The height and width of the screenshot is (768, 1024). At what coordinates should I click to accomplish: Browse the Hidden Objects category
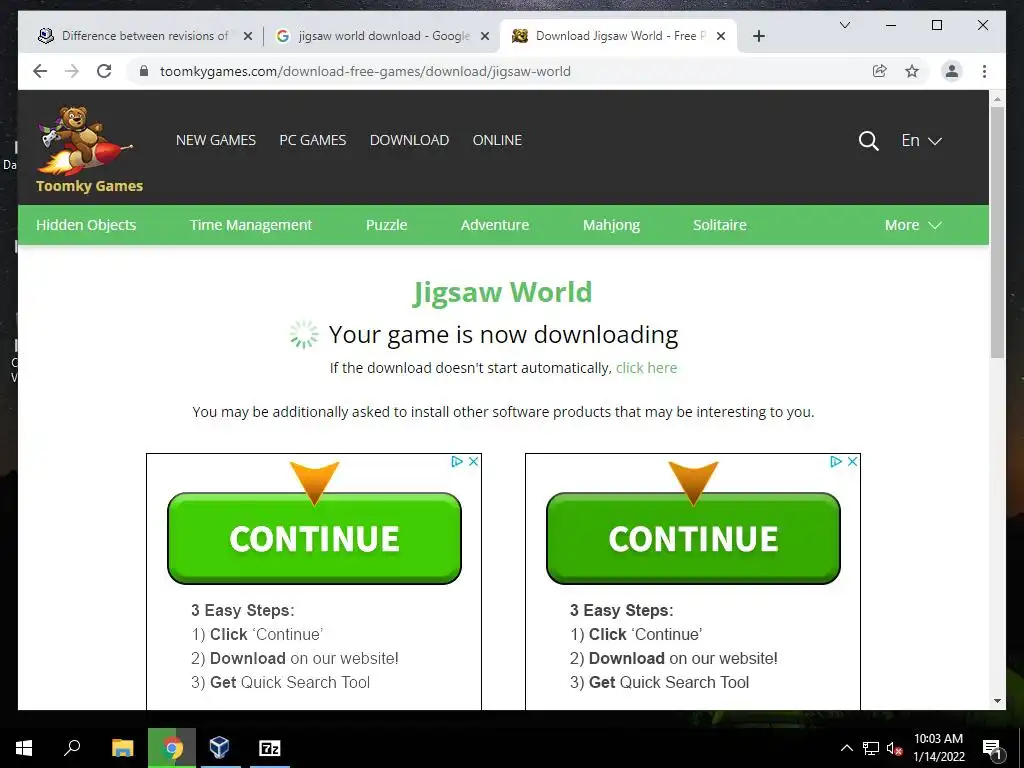point(86,225)
